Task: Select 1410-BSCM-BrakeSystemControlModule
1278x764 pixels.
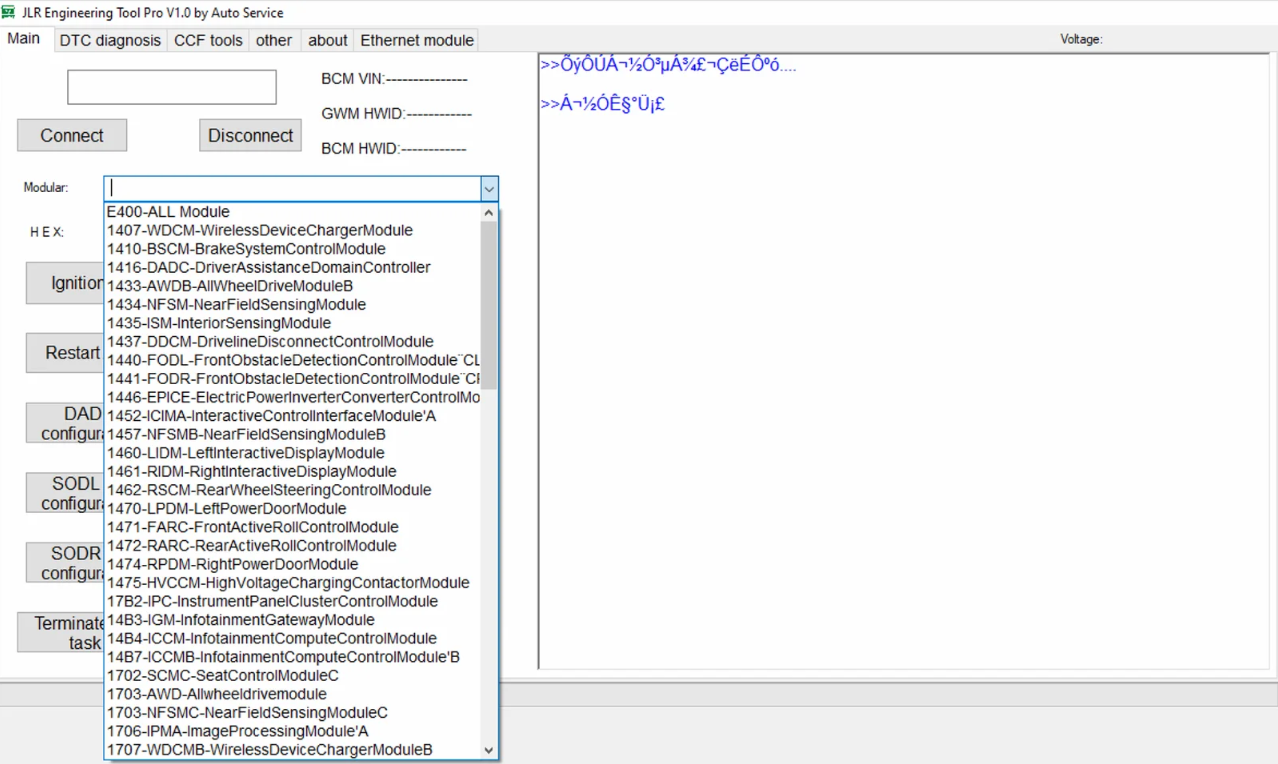Action: coord(292,249)
